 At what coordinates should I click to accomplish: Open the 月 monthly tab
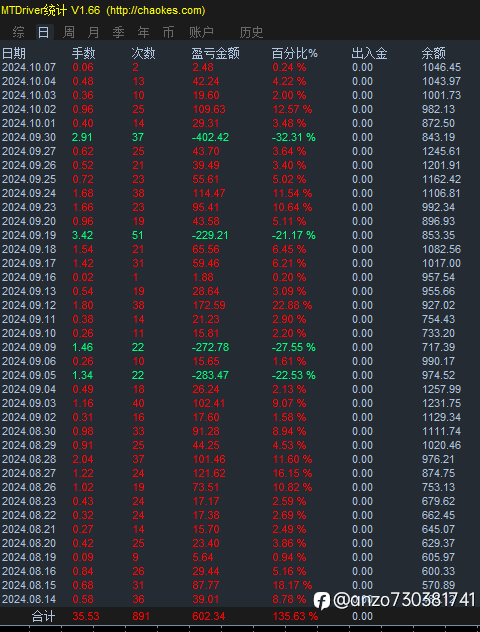click(x=94, y=32)
